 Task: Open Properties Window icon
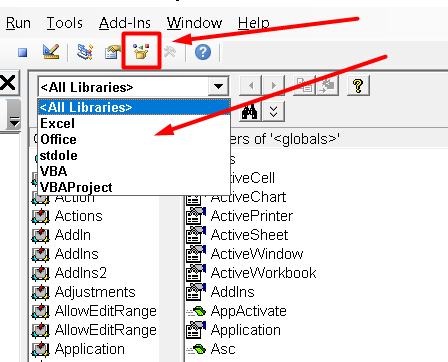point(113,52)
